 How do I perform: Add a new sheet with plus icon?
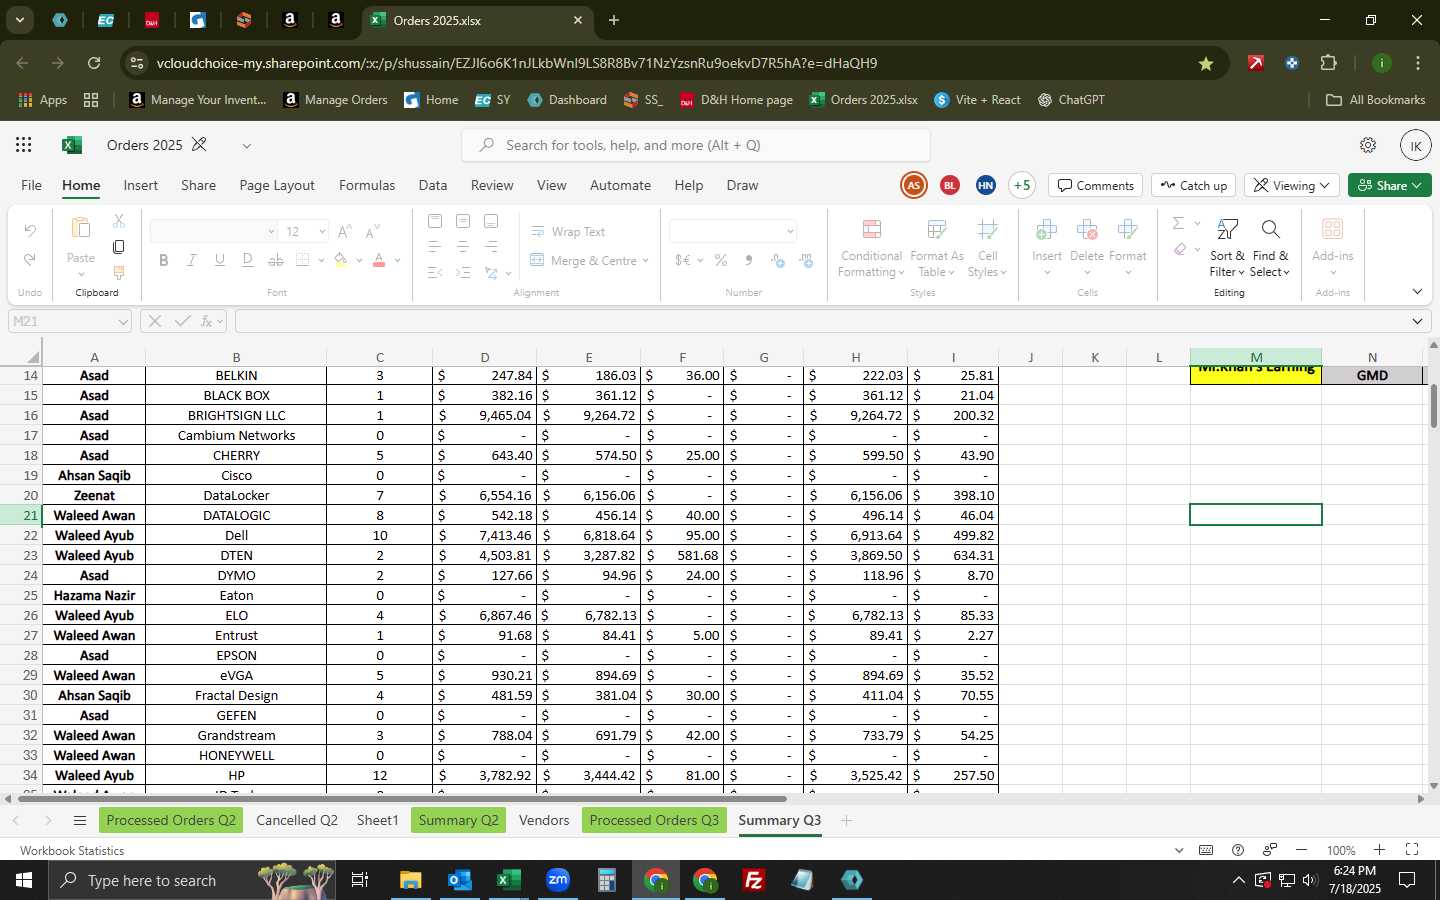point(846,820)
